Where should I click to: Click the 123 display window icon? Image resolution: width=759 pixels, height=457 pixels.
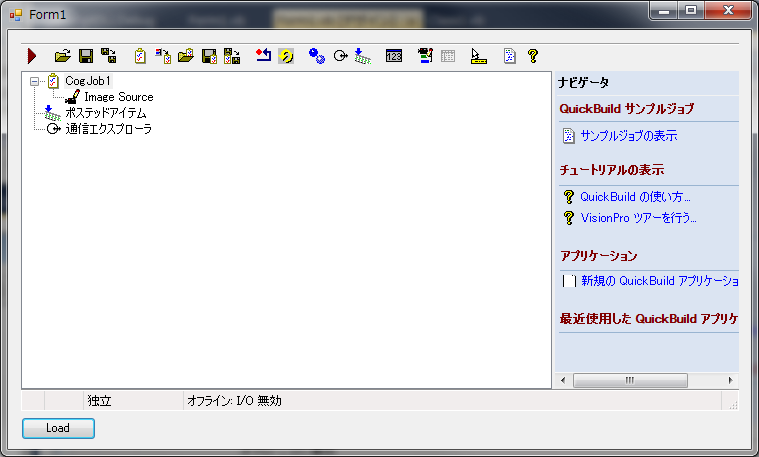394,56
